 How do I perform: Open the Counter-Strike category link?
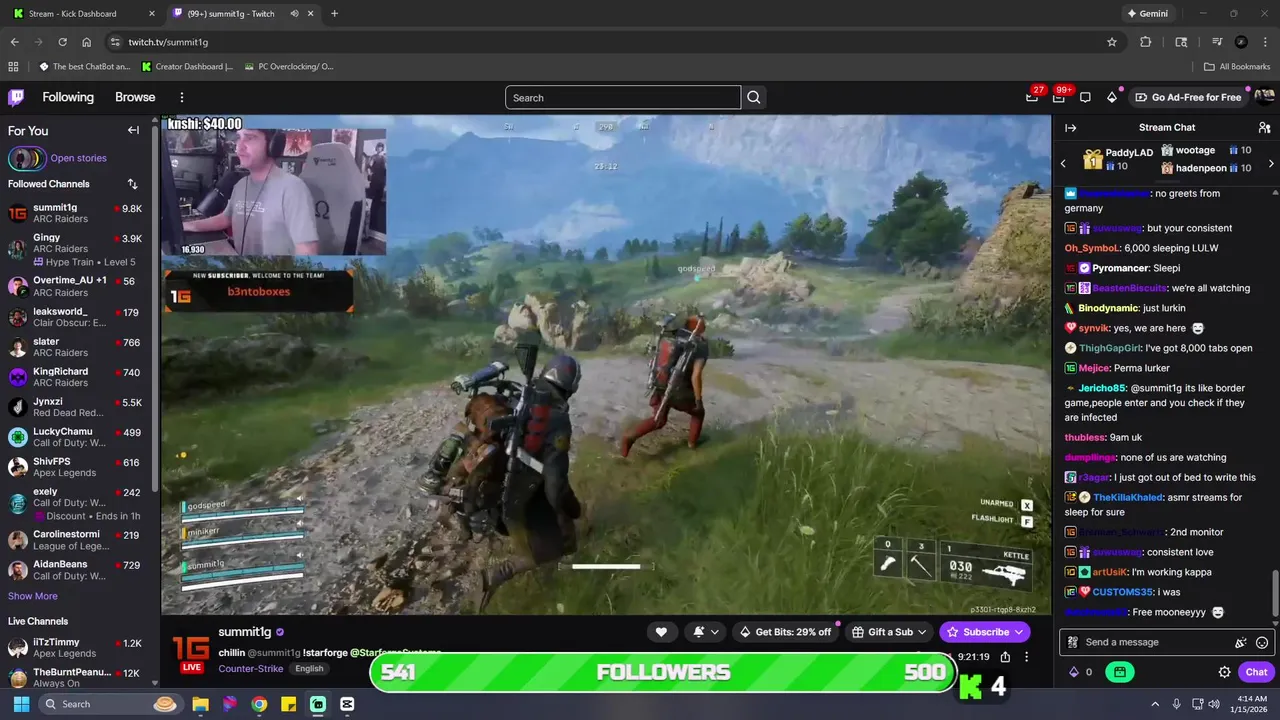(x=251, y=668)
